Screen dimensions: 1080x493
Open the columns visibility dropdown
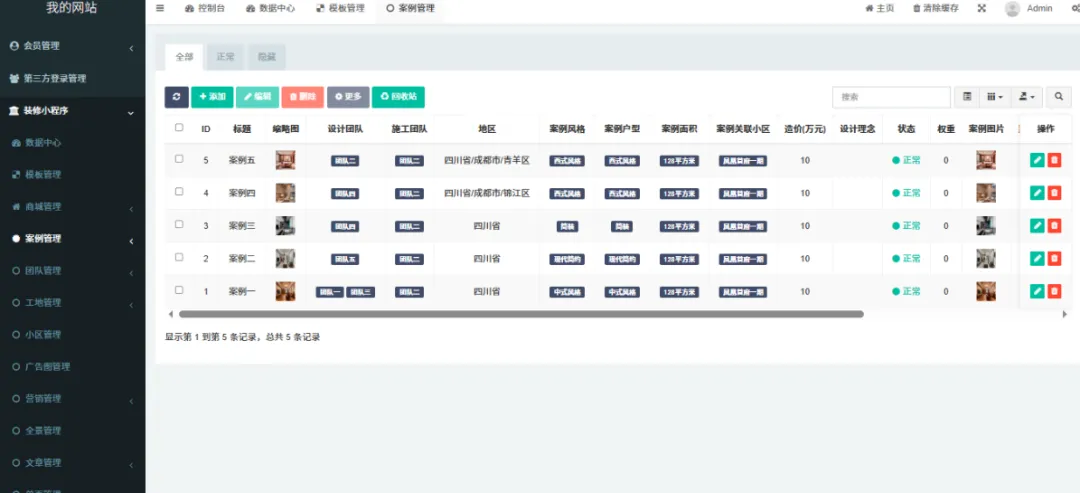pos(995,97)
